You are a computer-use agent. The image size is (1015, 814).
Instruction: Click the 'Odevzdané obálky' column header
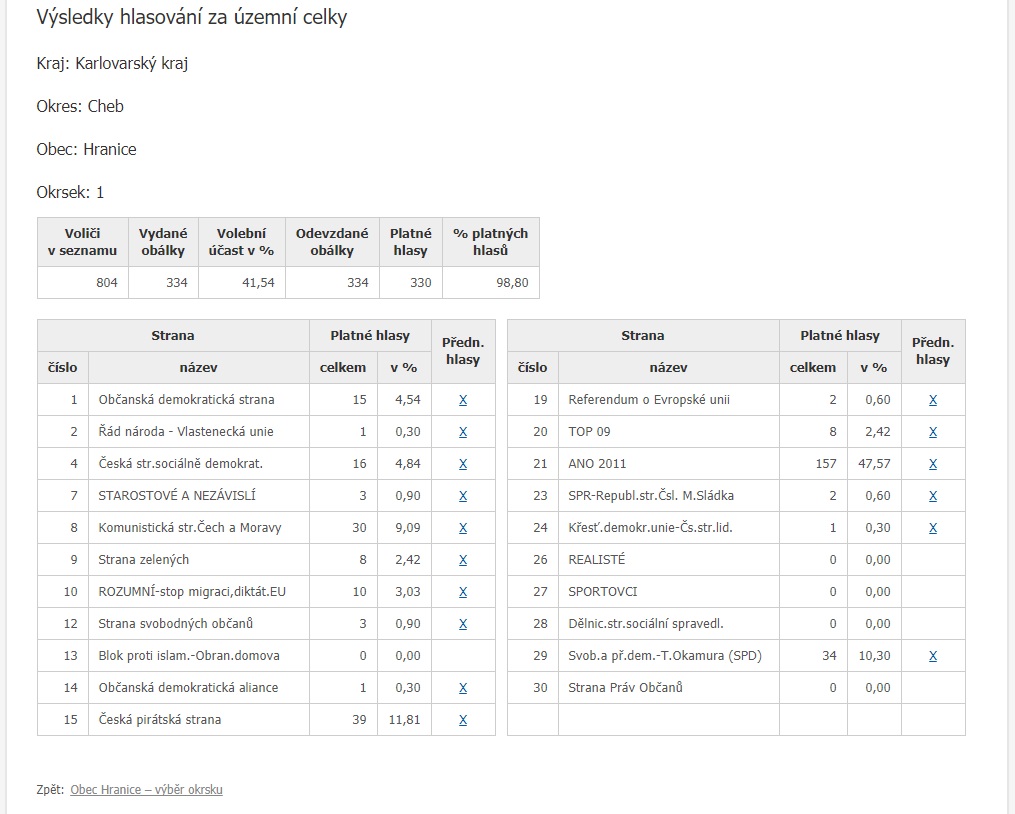coord(332,242)
